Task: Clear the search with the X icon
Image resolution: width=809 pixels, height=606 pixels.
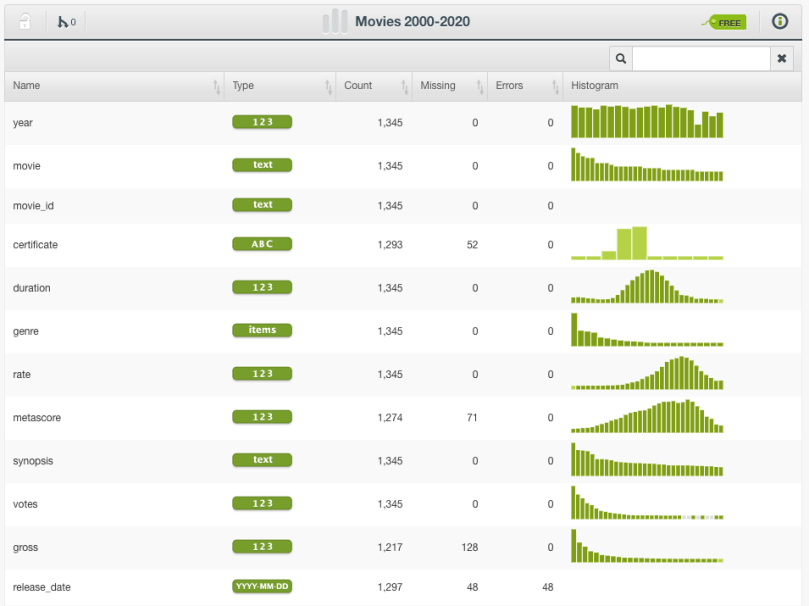Action: click(x=781, y=58)
